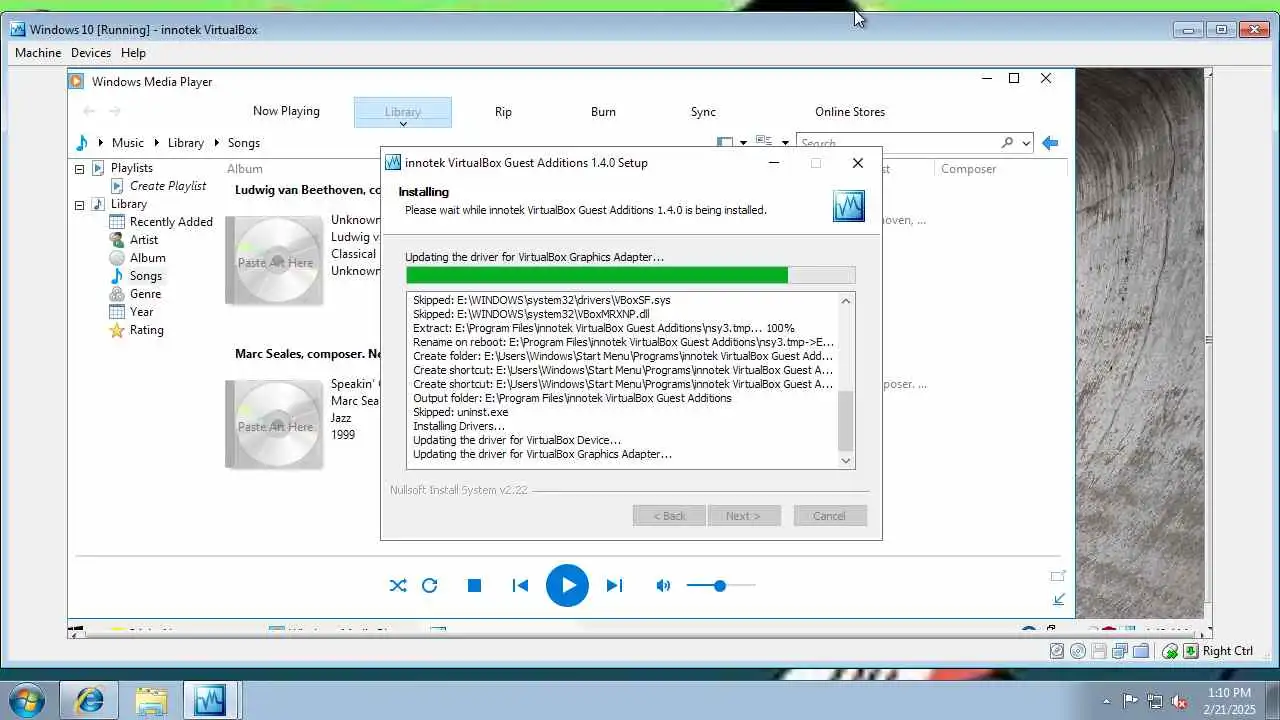Image resolution: width=1280 pixels, height=720 pixels.
Task: Open the Now Playing tab
Action: tap(286, 111)
